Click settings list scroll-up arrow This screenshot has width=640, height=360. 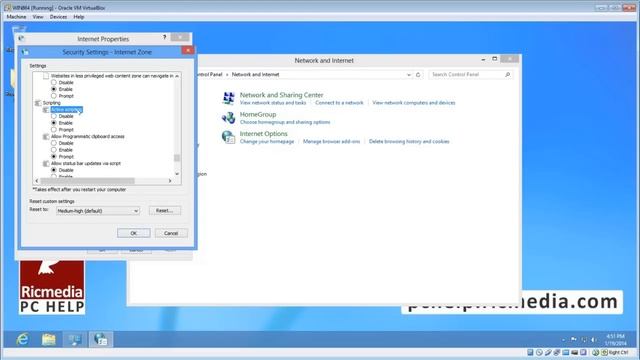[177, 76]
